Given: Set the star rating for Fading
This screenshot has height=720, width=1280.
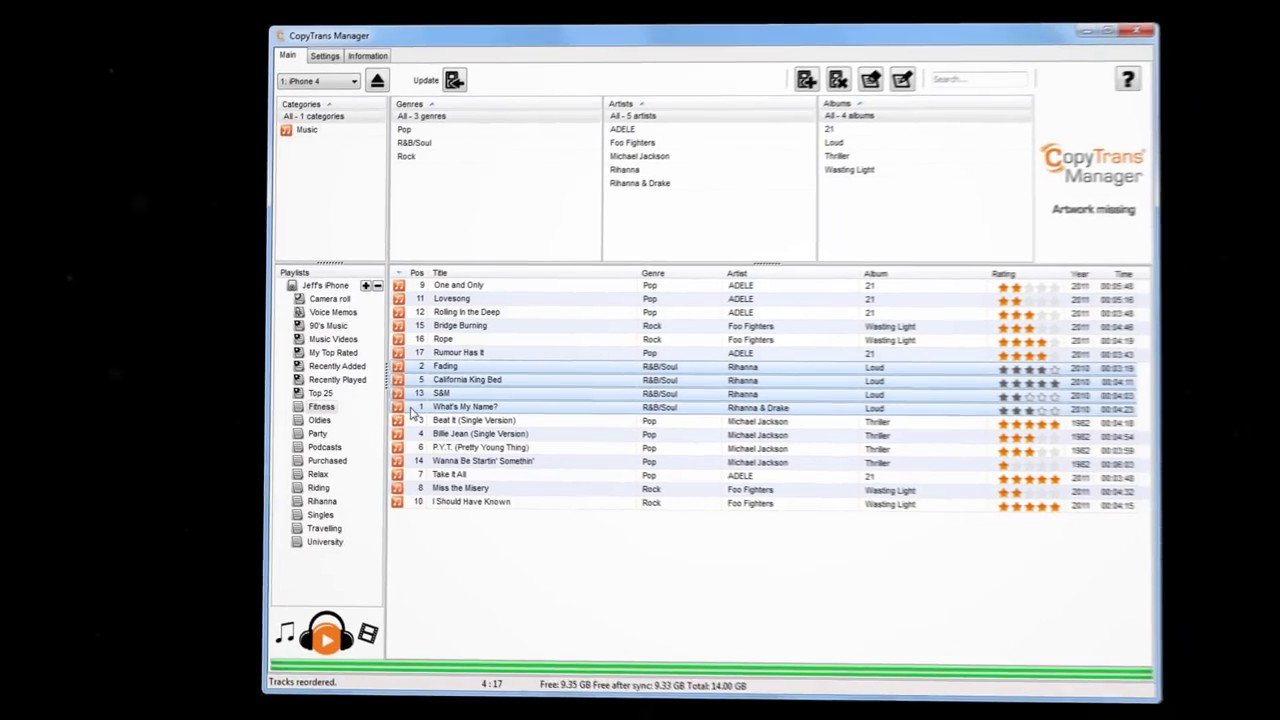Looking at the screenshot, I should pos(1028,369).
